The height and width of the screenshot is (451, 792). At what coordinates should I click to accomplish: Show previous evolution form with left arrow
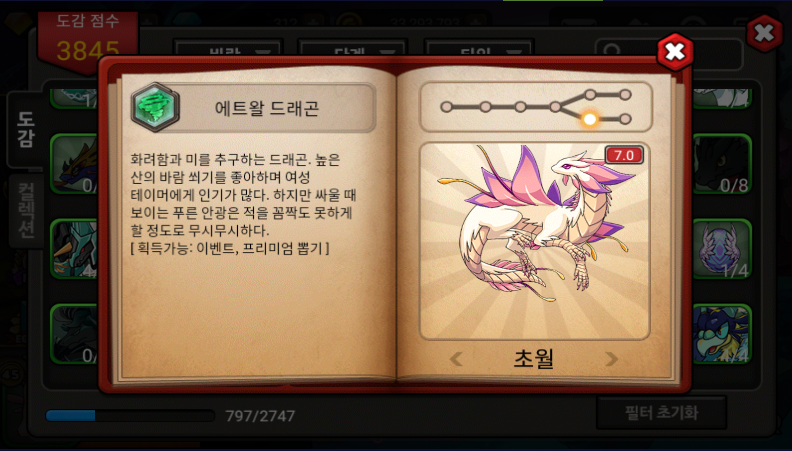tap(456, 359)
